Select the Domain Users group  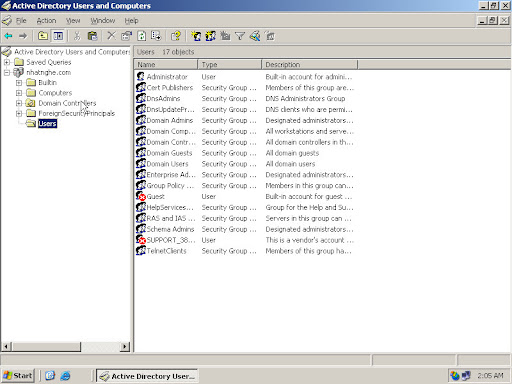[167, 164]
